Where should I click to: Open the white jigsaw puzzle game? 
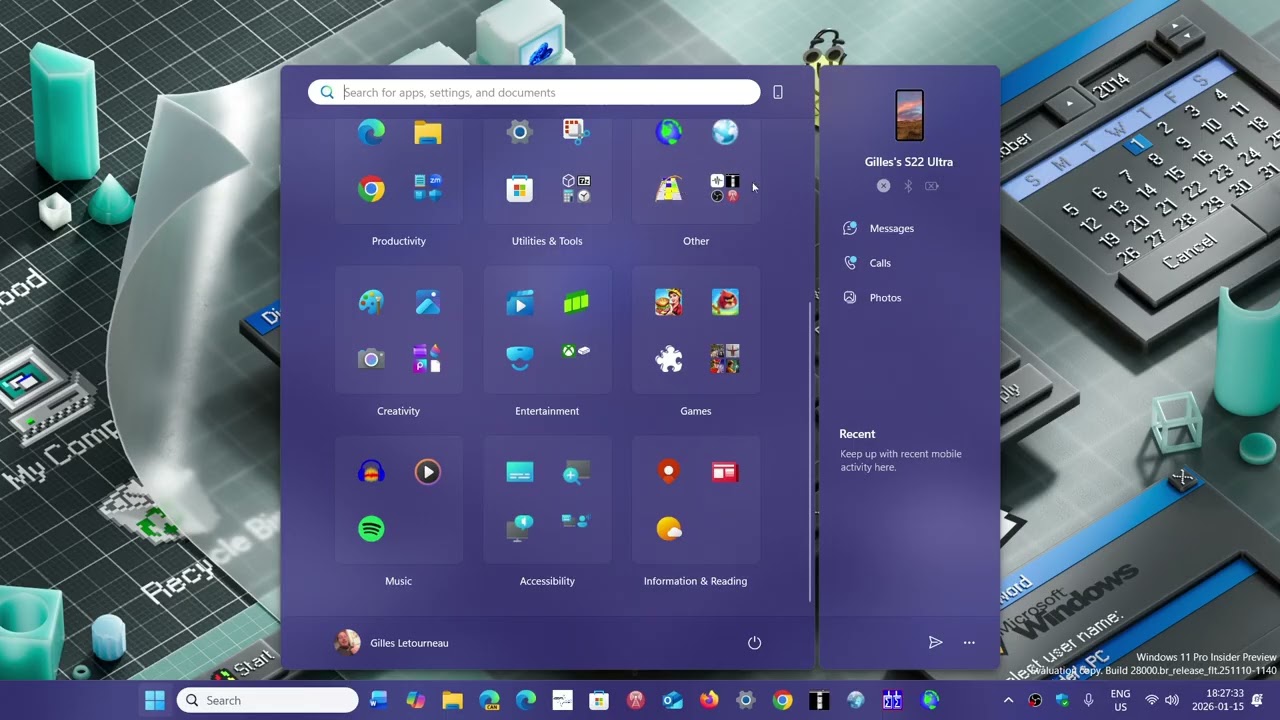669,359
